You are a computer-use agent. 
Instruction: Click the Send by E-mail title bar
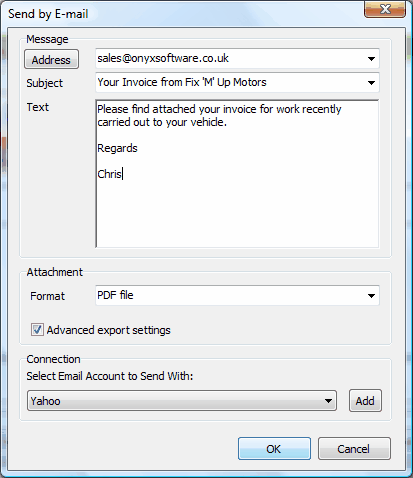[183, 14]
